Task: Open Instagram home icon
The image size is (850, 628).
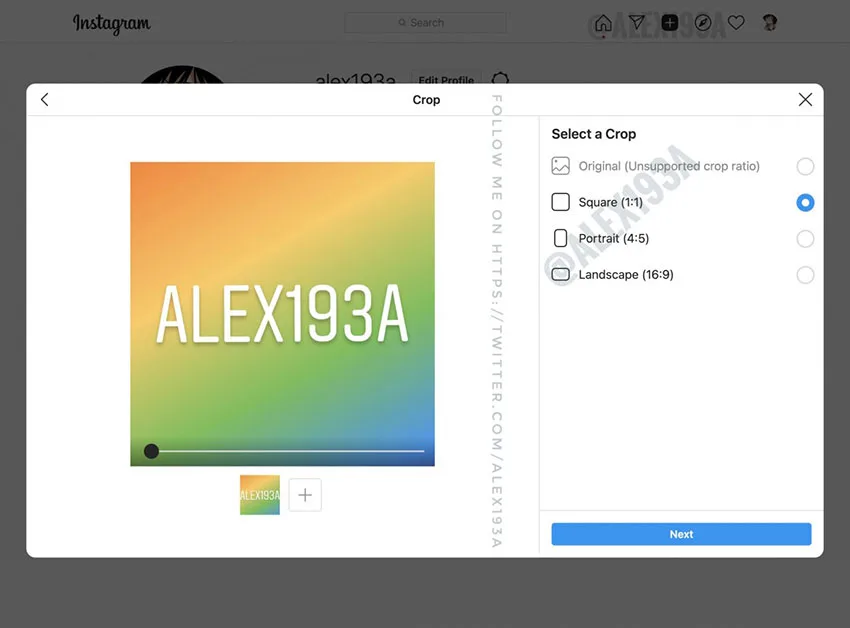Action: click(x=603, y=23)
